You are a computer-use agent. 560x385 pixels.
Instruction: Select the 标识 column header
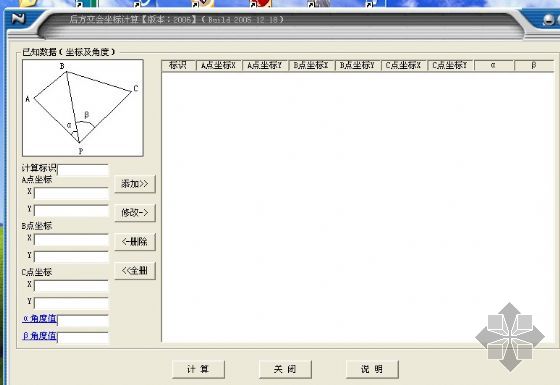click(x=179, y=65)
